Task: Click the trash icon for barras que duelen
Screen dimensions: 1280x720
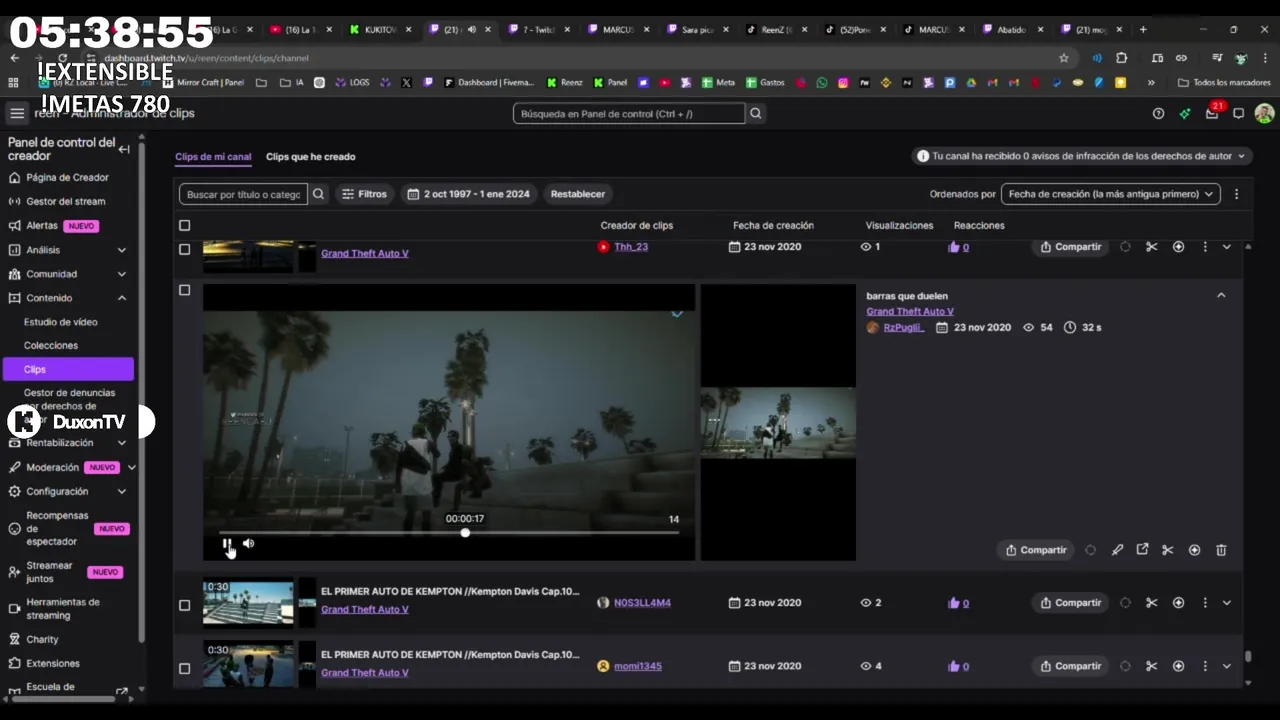Action: point(1221,550)
